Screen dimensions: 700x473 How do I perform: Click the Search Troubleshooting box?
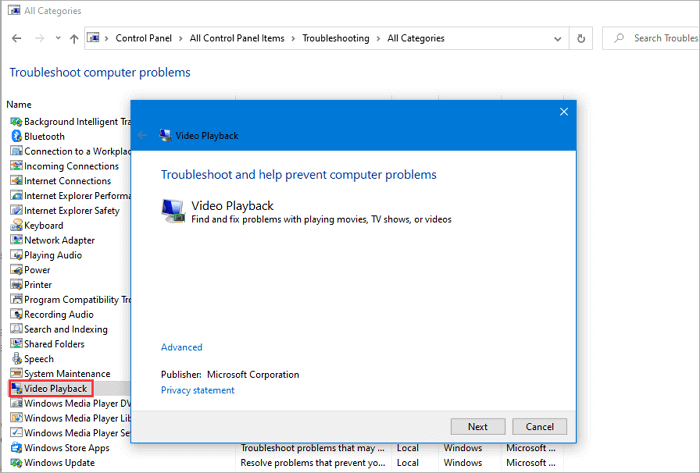tap(664, 39)
